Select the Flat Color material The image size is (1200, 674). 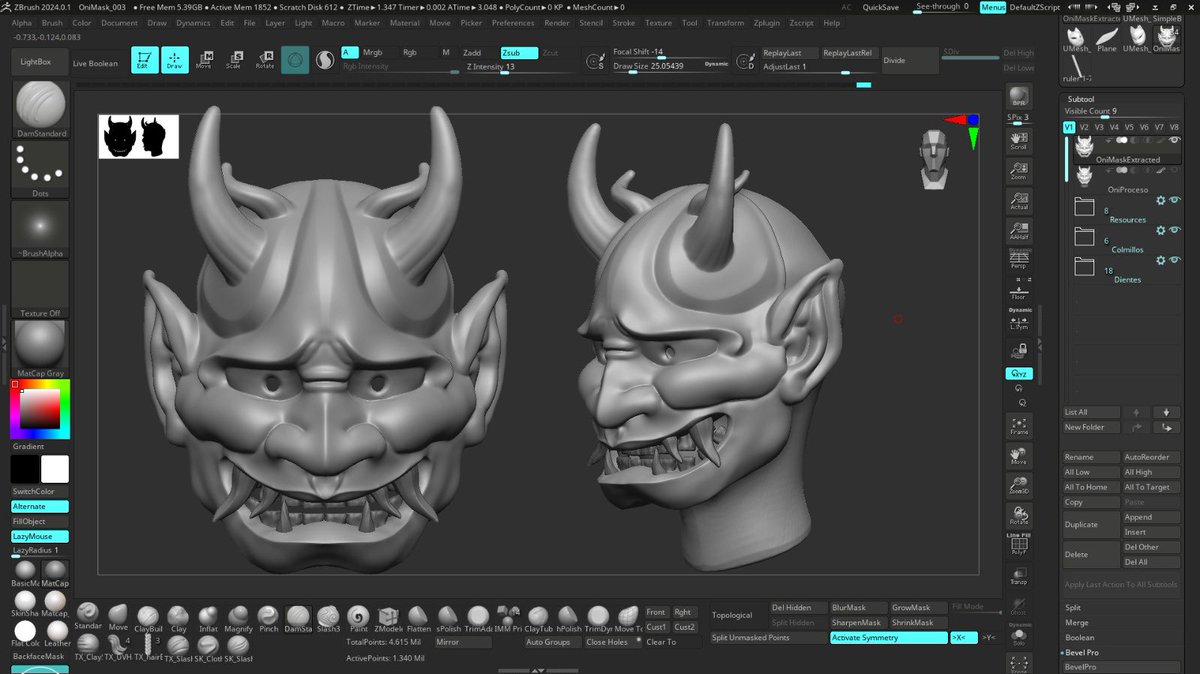24,635
